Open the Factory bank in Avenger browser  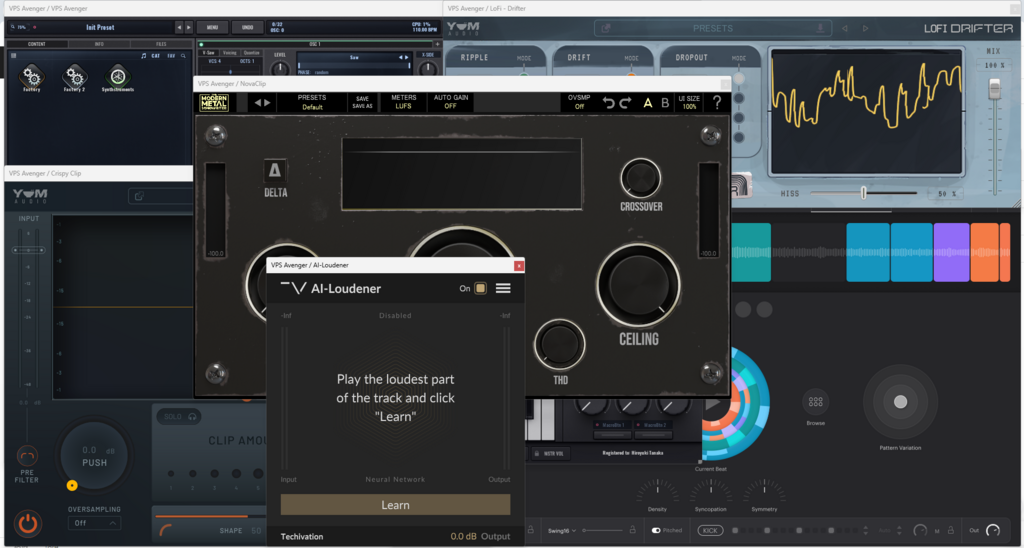tap(31, 77)
